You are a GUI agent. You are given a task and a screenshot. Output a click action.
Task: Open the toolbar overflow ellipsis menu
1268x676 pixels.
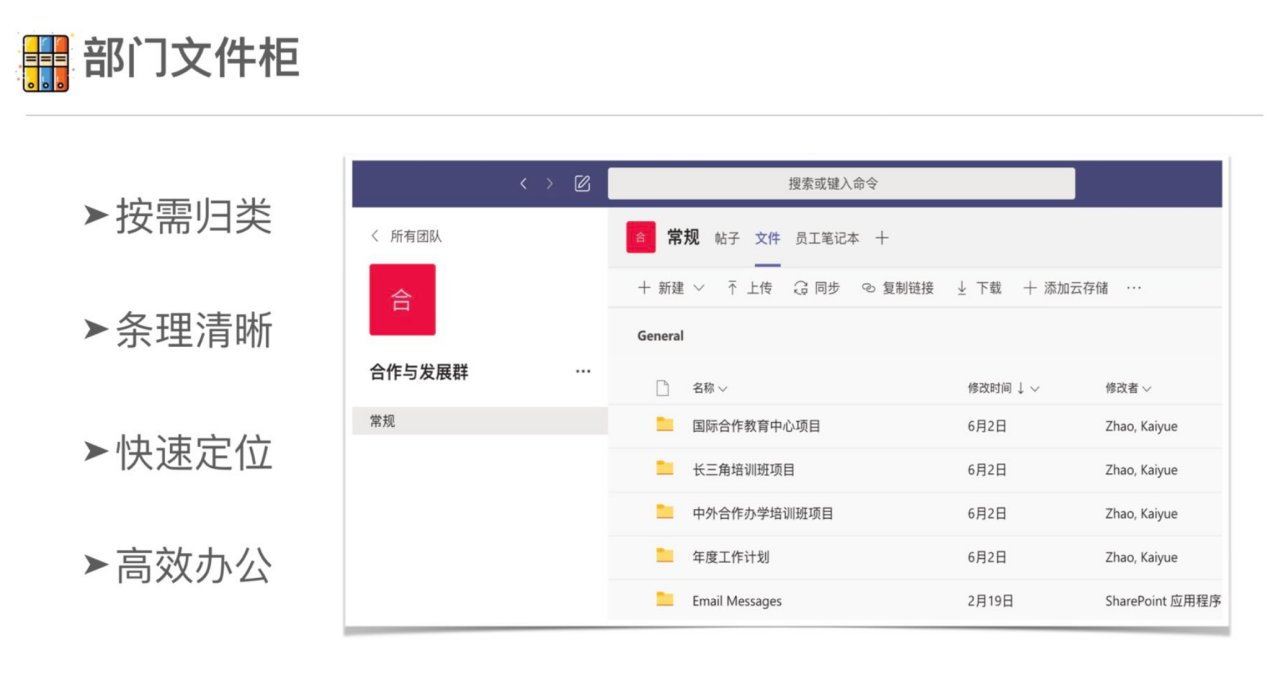click(x=1134, y=288)
